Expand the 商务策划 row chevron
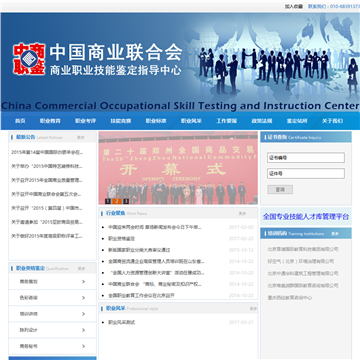Screen dimensions: 360x360 click(x=83, y=282)
